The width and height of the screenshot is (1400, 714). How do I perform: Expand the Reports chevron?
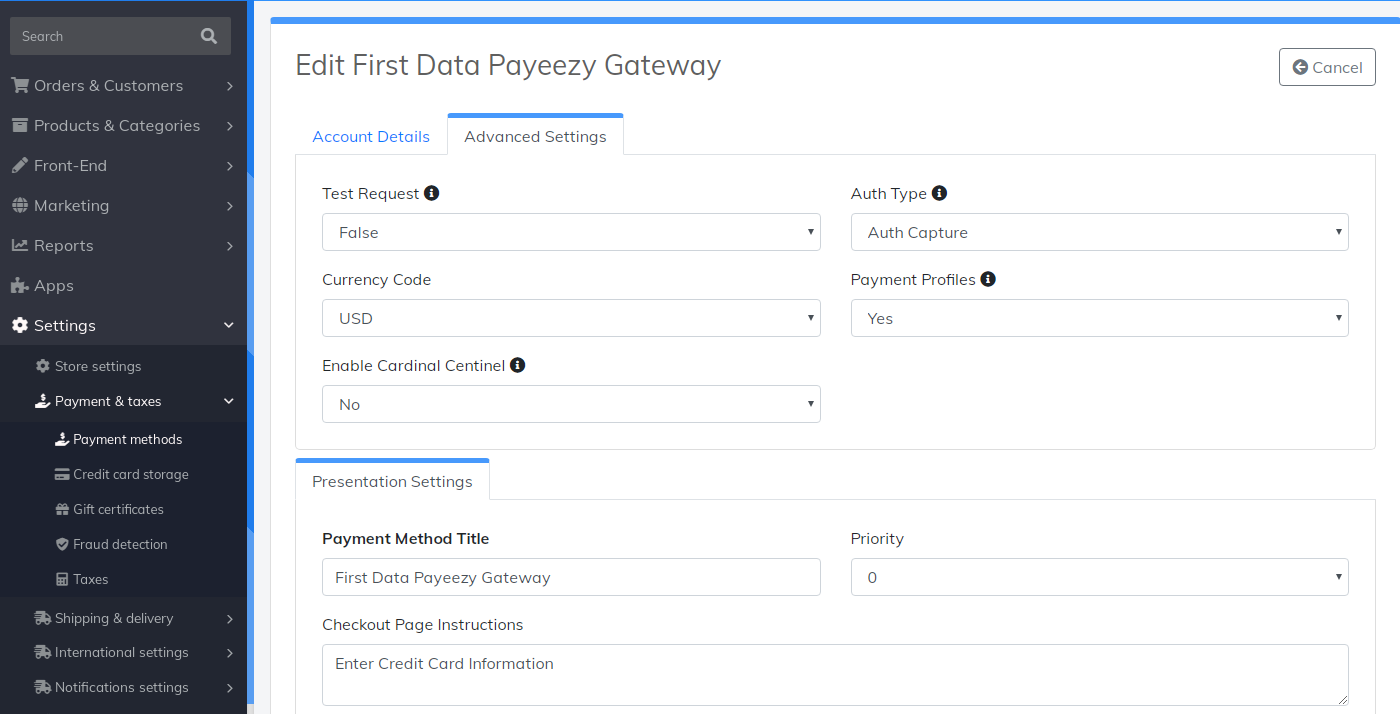230,246
